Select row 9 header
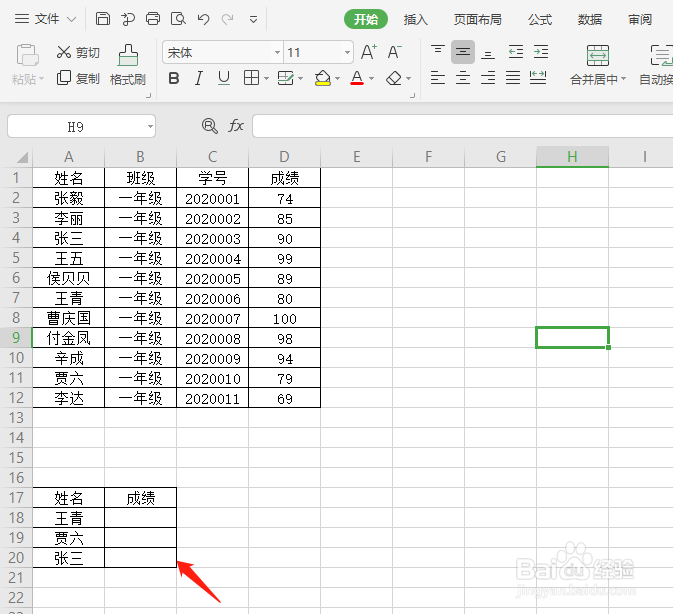Viewport: 673px width, 614px height. click(16, 338)
